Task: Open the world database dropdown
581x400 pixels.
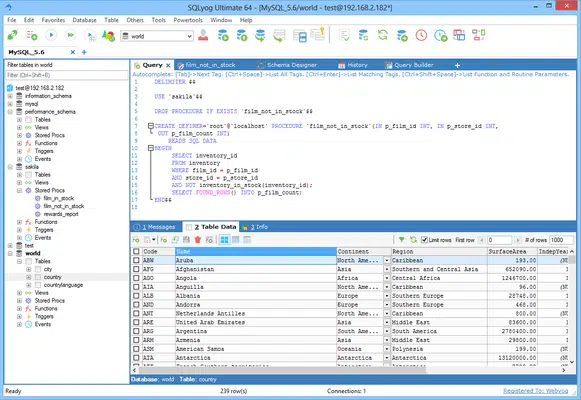Action: (189, 36)
